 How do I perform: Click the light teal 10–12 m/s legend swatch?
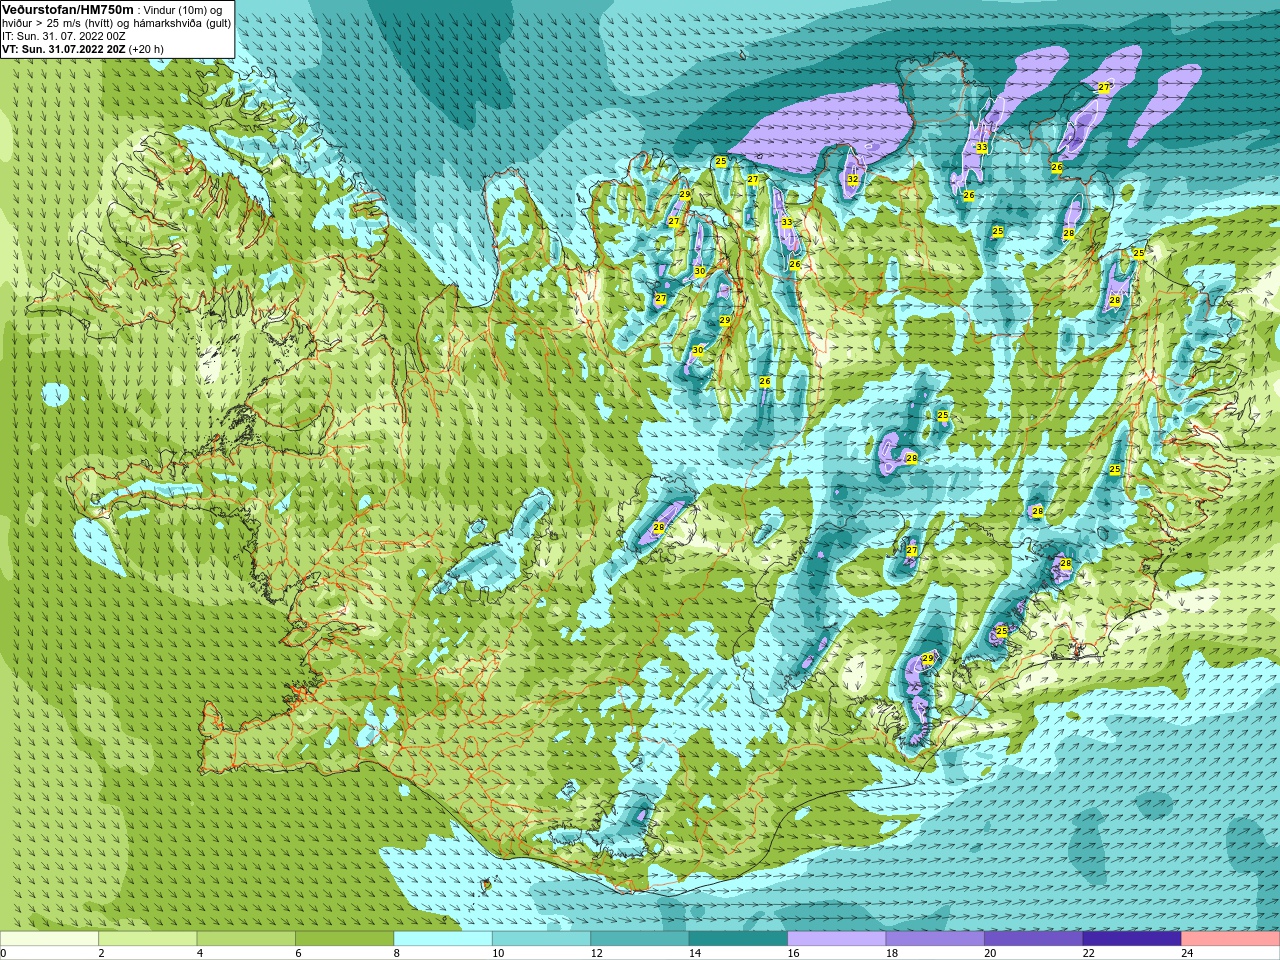pyautogui.click(x=542, y=938)
